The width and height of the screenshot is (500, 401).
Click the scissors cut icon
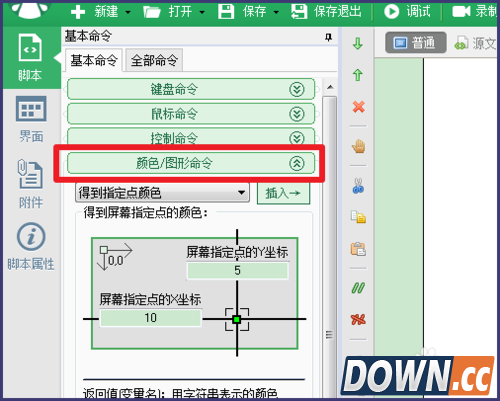pos(358,186)
